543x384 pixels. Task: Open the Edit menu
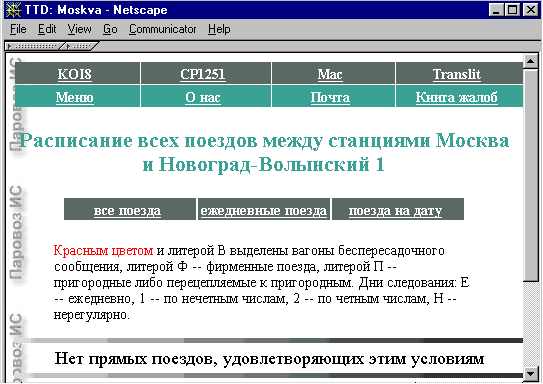(x=47, y=29)
